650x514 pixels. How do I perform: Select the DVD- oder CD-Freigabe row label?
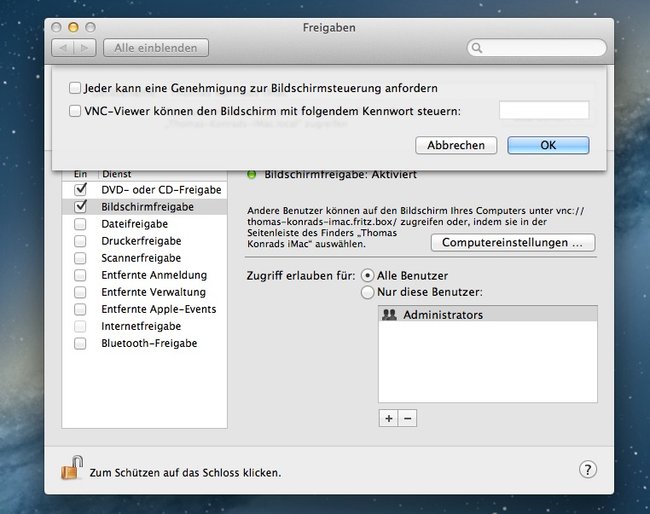[x=161, y=190]
